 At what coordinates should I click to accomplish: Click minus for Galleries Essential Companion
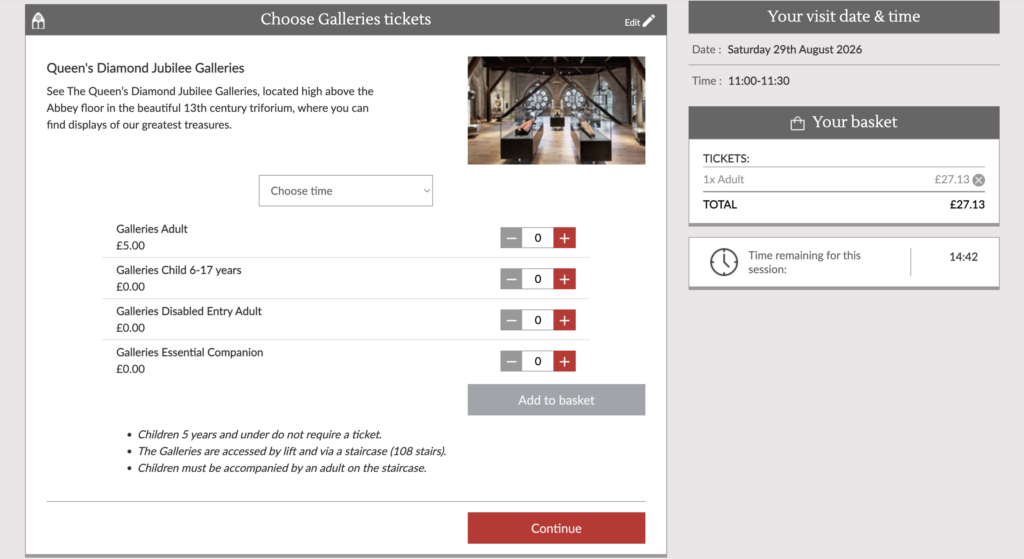pyautogui.click(x=511, y=361)
